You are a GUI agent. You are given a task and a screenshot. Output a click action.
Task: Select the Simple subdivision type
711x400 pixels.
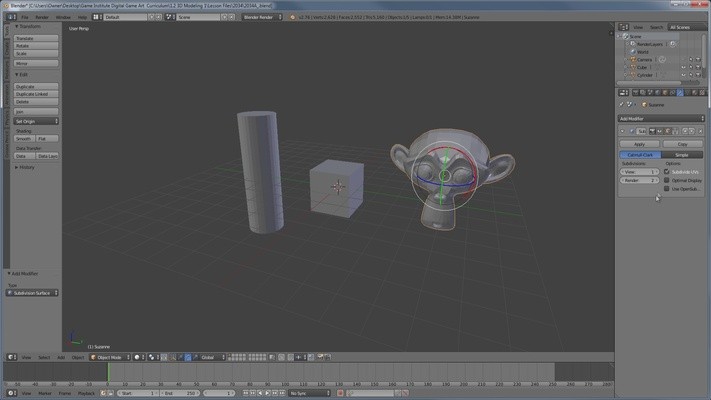click(682, 155)
